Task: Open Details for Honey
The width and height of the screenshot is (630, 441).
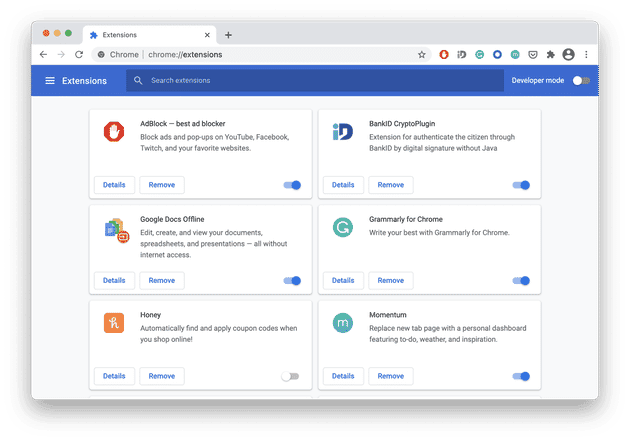Action: pos(114,376)
